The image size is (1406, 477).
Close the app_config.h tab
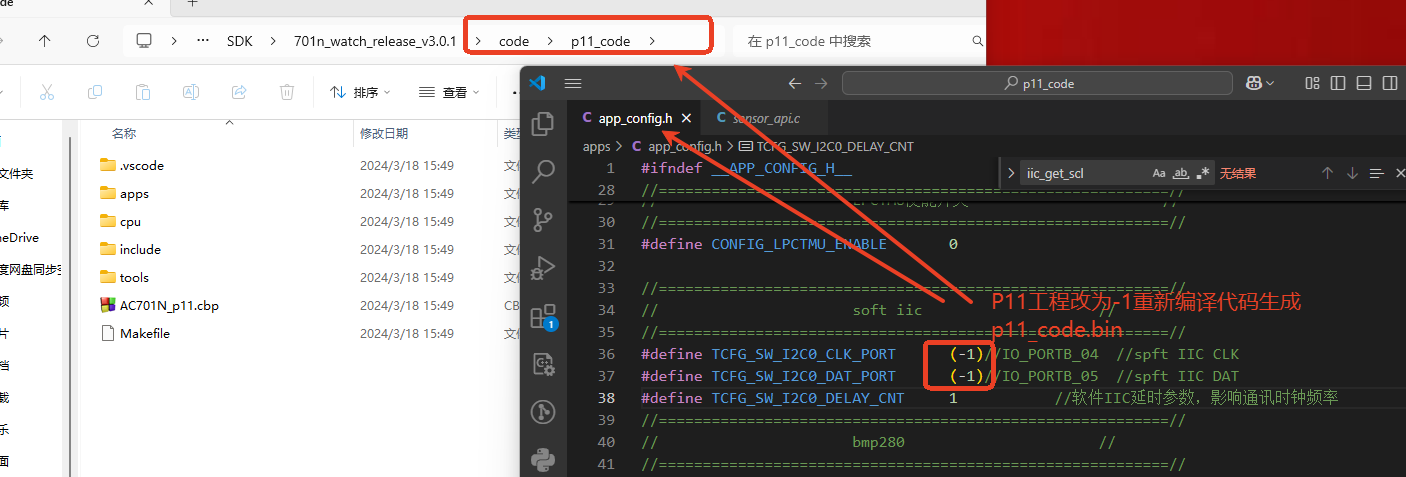coord(684,118)
